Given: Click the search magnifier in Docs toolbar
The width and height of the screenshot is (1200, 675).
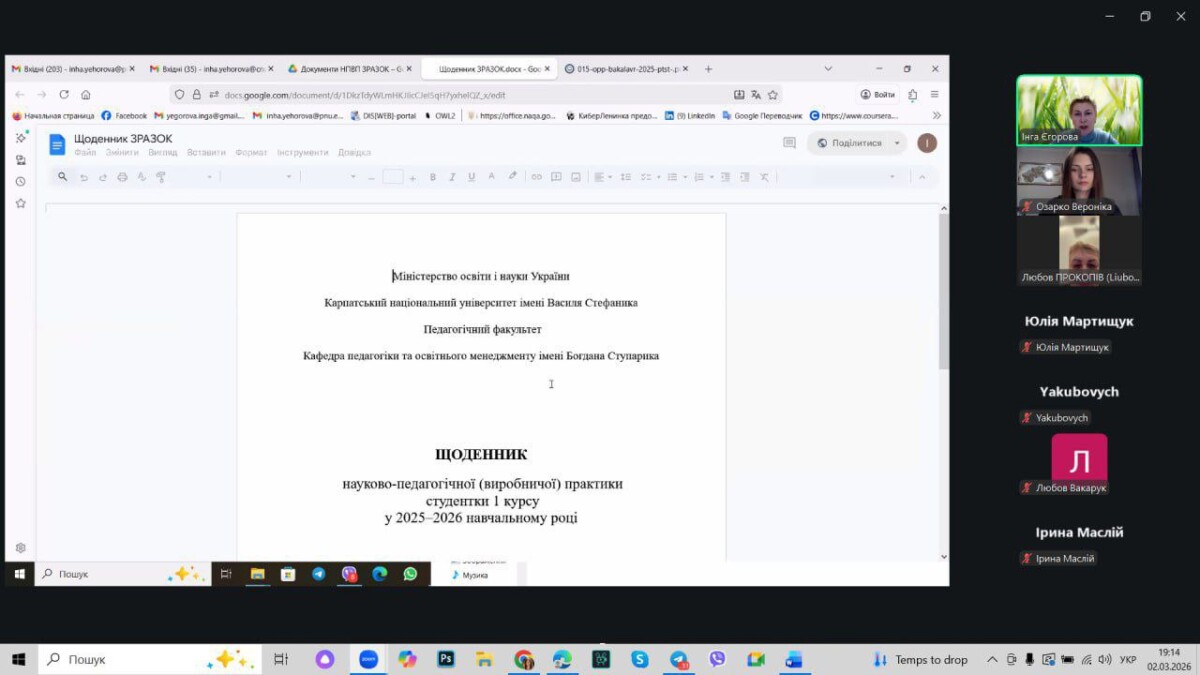Looking at the screenshot, I should [62, 177].
